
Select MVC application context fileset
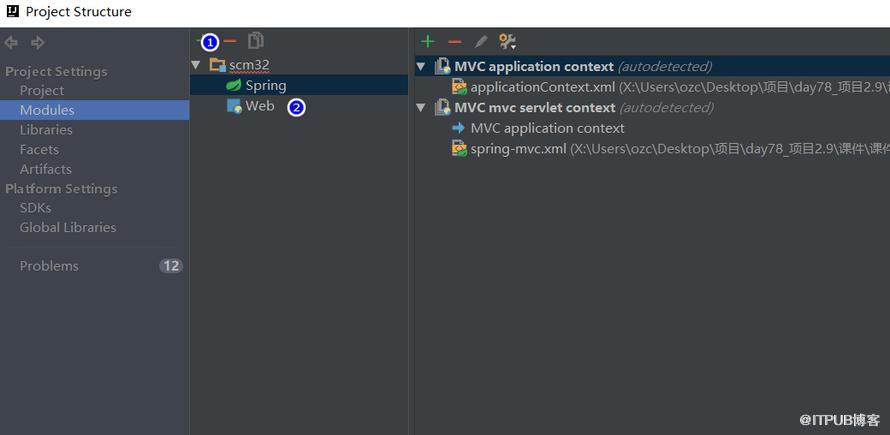[x=652, y=66]
